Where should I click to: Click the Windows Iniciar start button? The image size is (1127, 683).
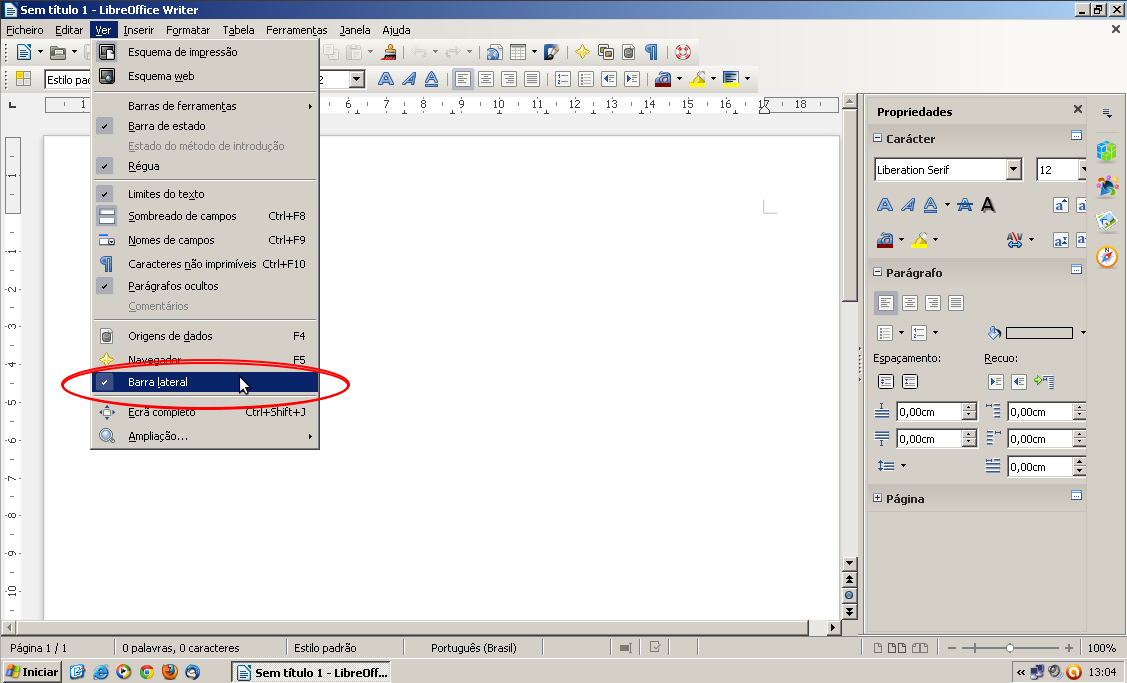click(x=32, y=672)
